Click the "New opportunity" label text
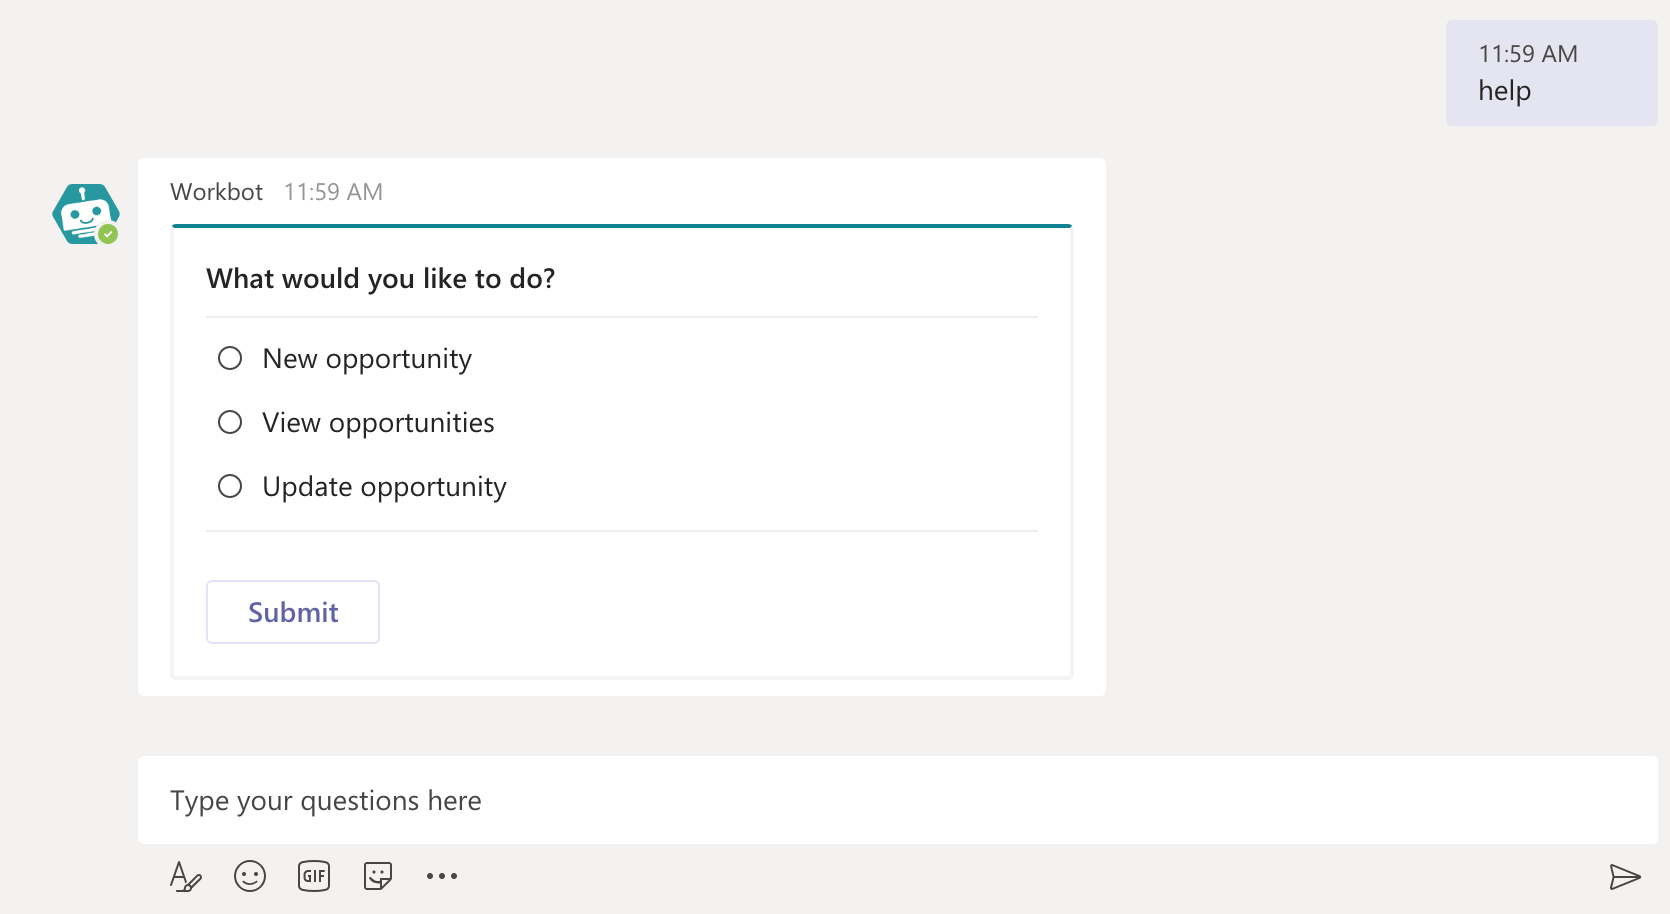The width and height of the screenshot is (1670, 914). coord(367,359)
